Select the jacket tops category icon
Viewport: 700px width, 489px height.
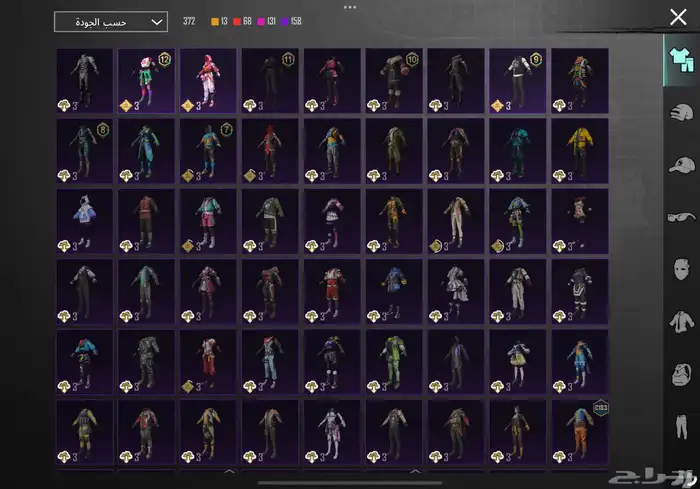[x=681, y=322]
